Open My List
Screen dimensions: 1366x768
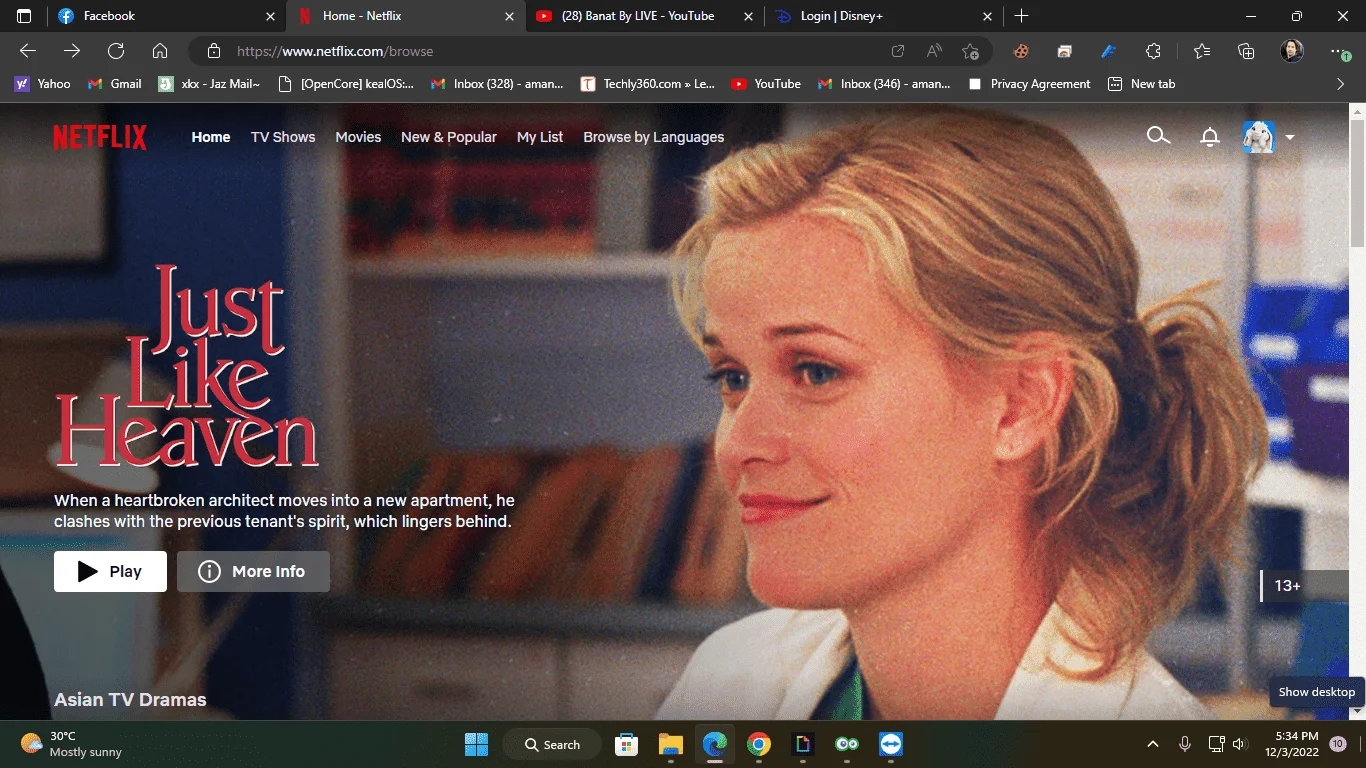click(x=540, y=137)
